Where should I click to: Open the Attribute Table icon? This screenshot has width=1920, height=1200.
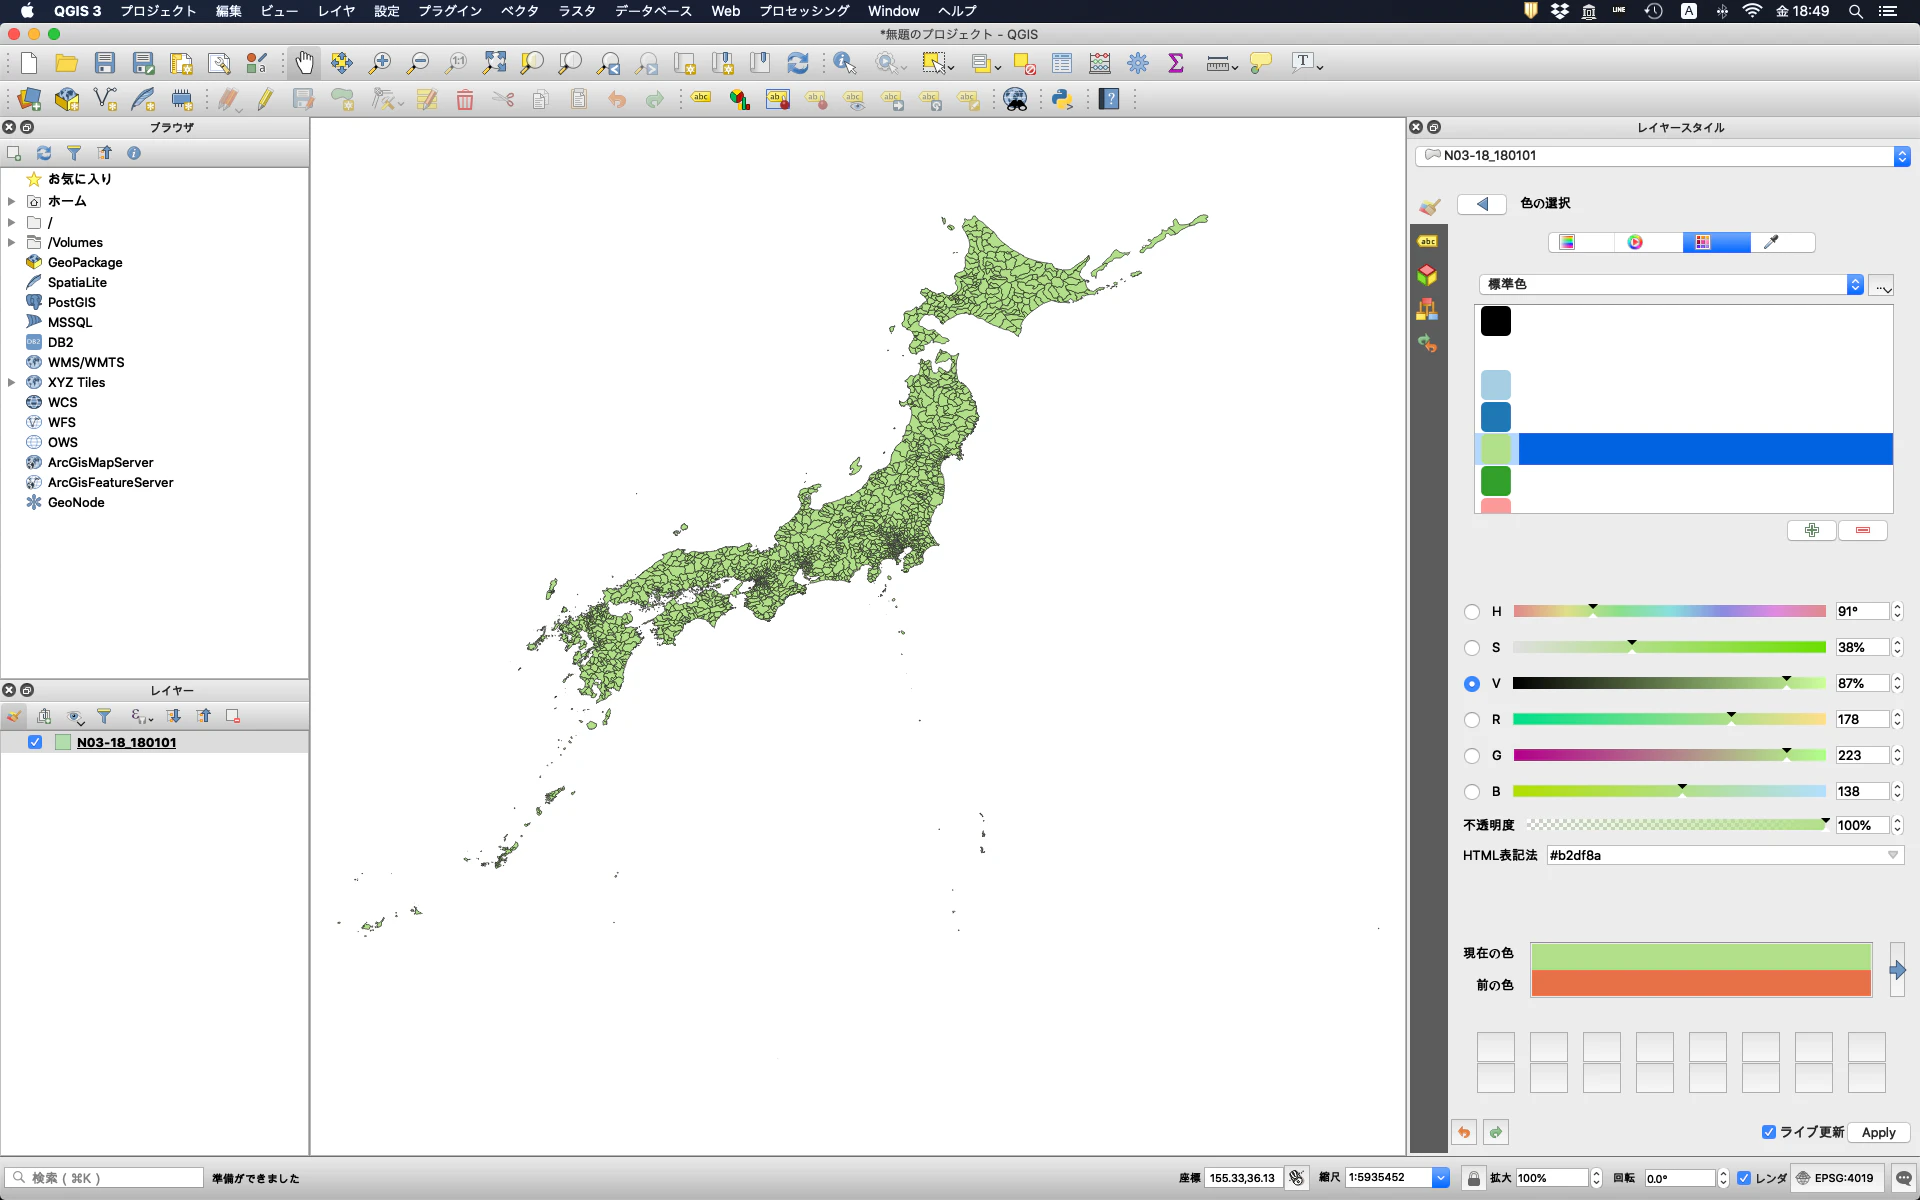(x=1062, y=62)
